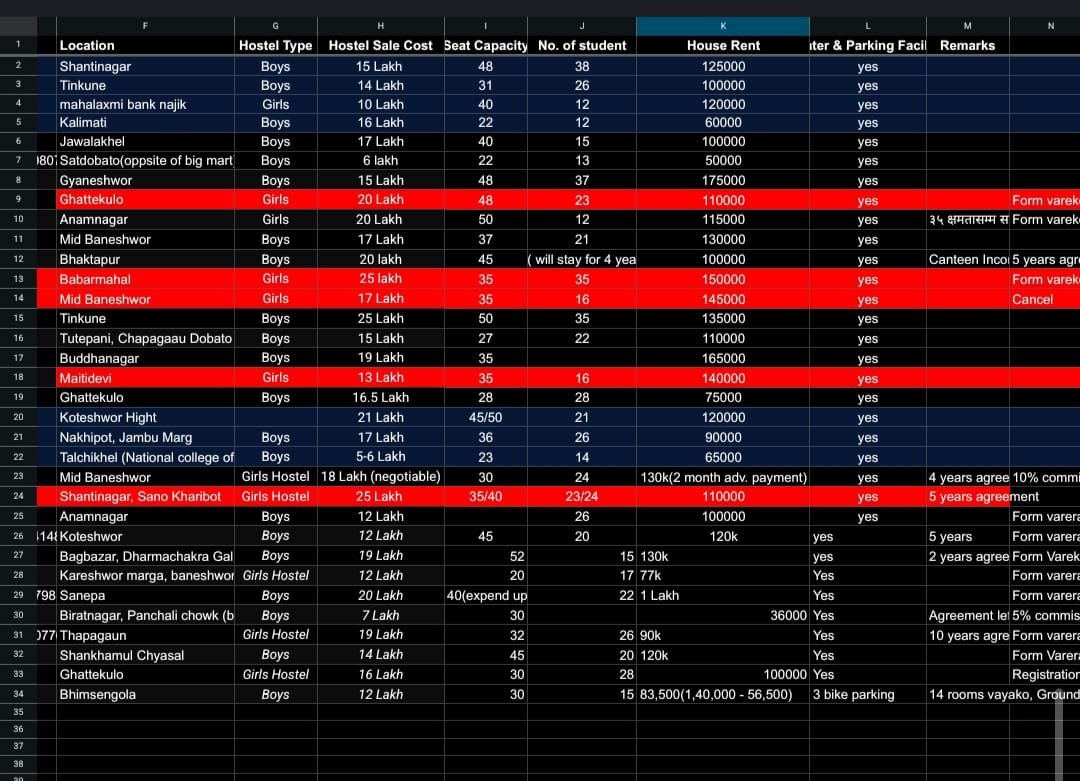
Task: Click the '3 bike parking' cell
Action: pos(868,694)
